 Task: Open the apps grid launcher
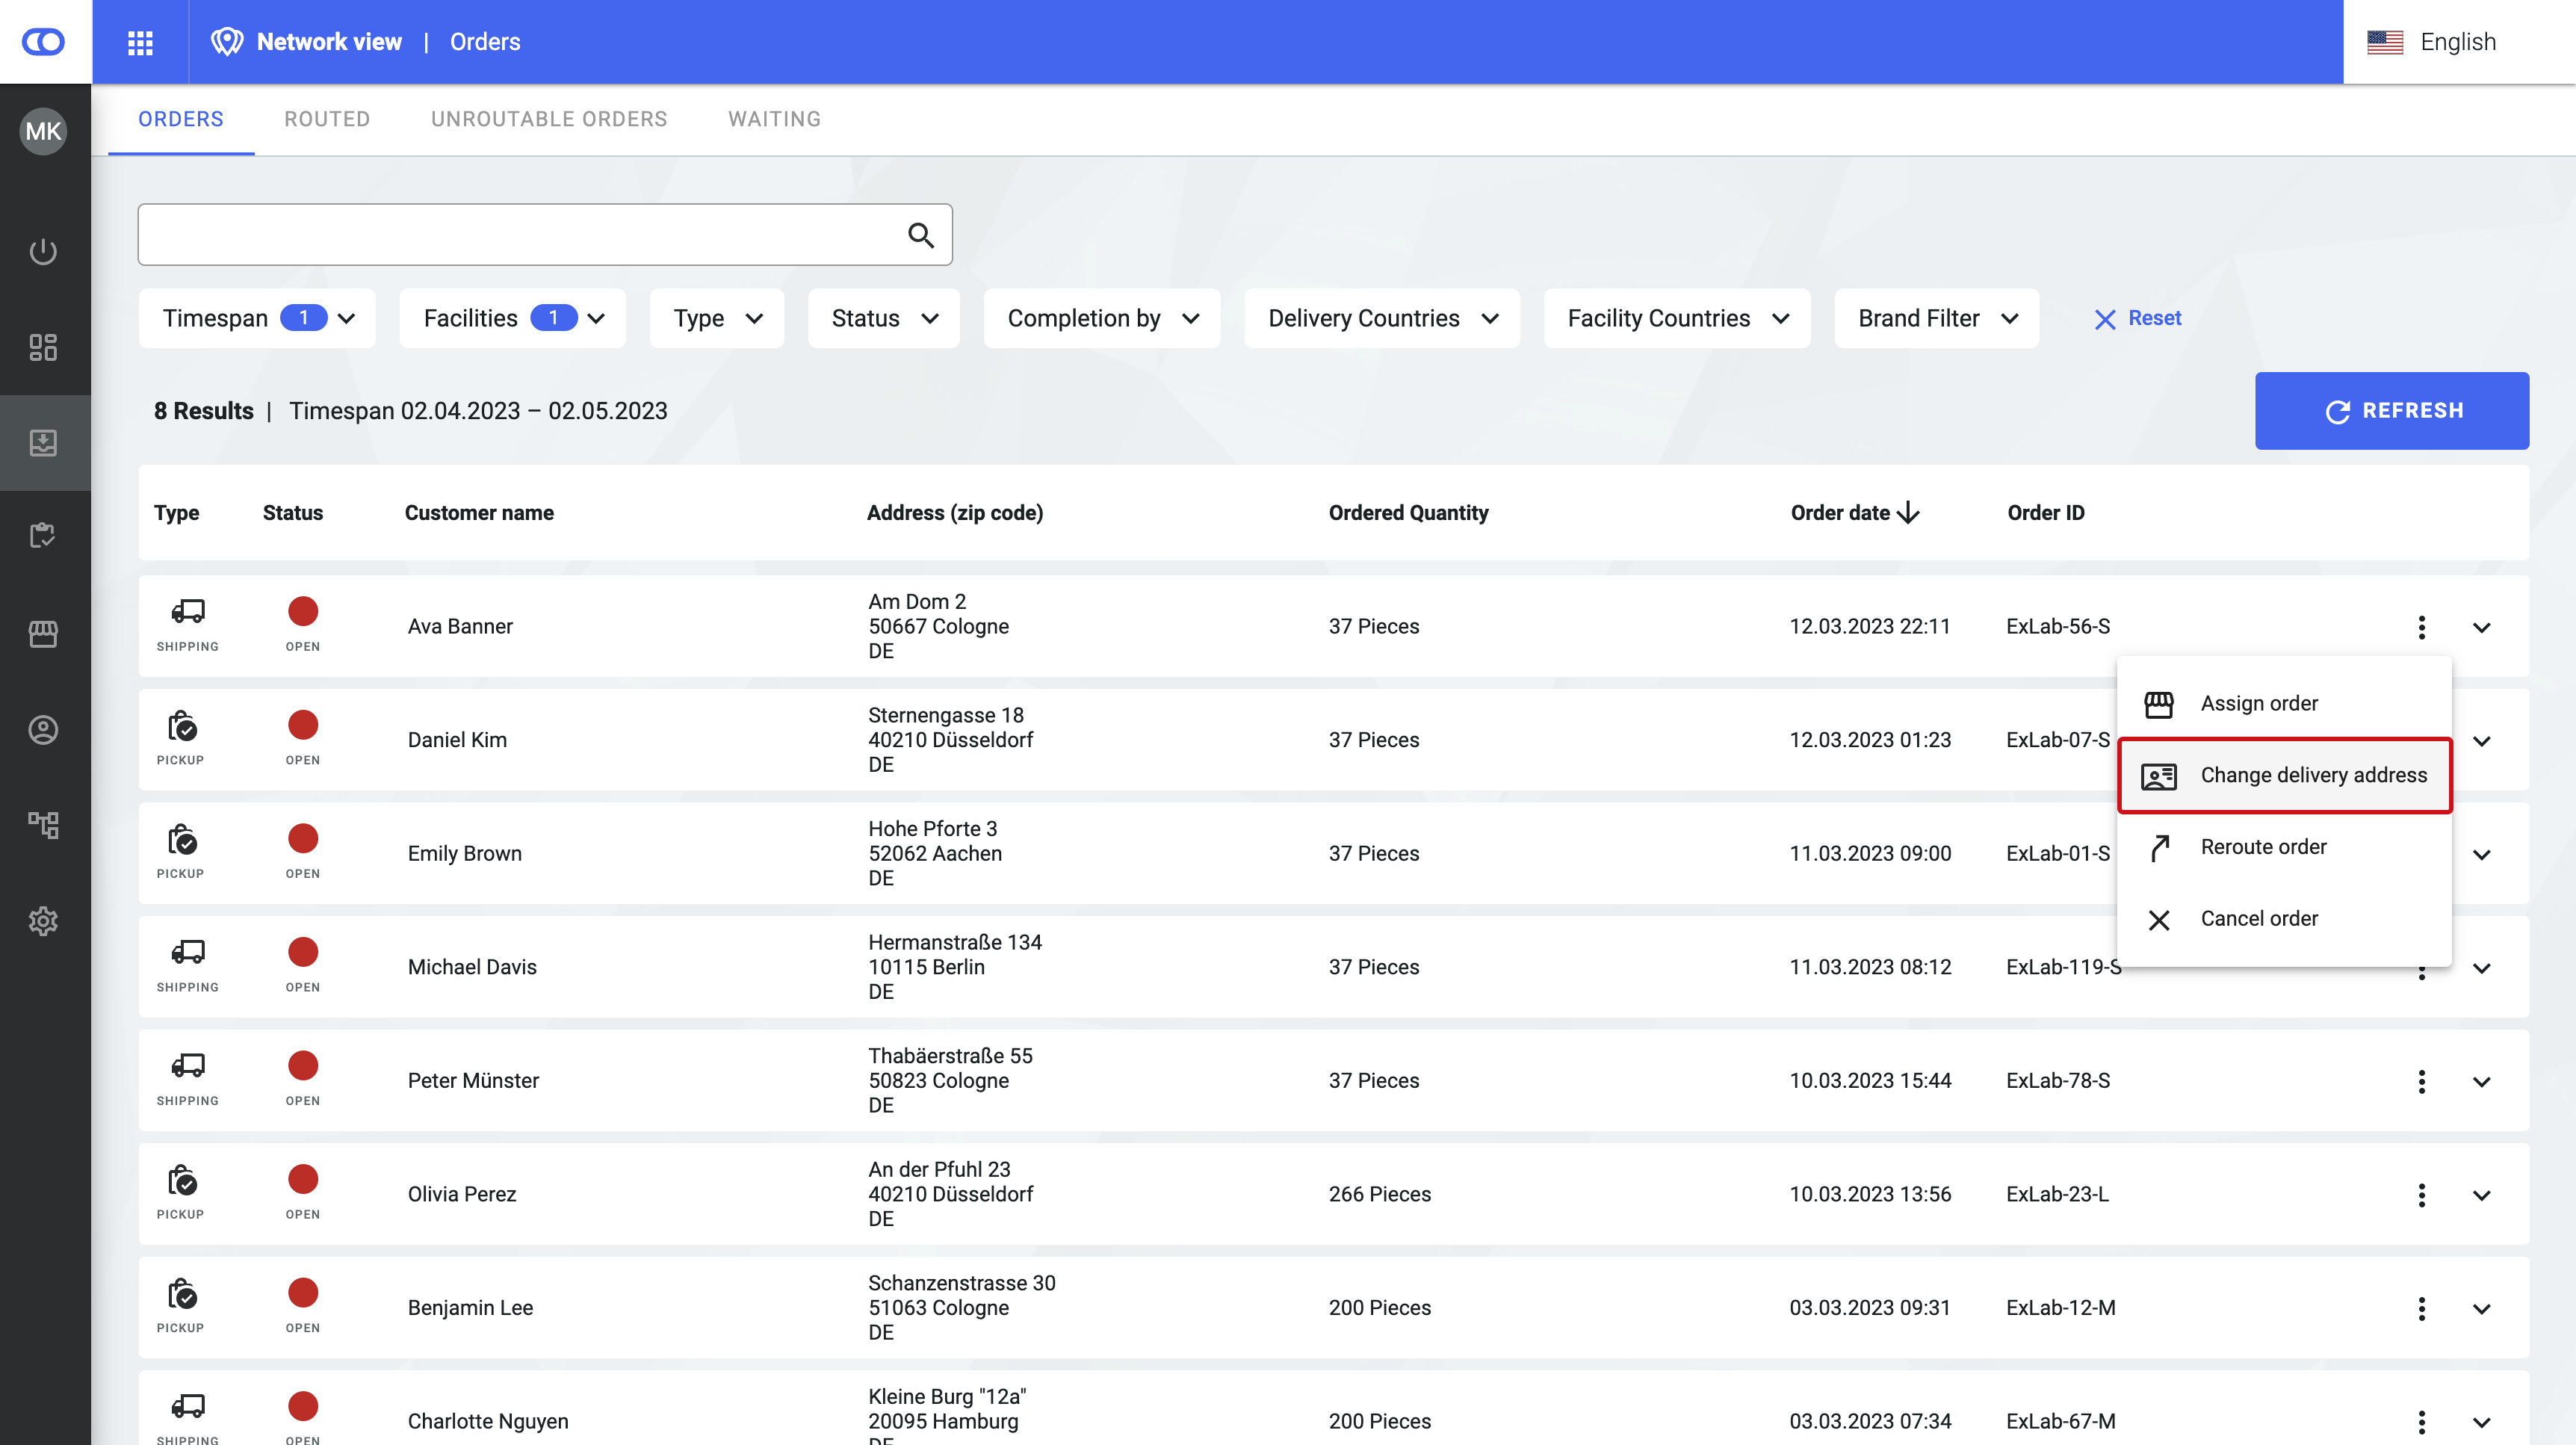pos(140,42)
